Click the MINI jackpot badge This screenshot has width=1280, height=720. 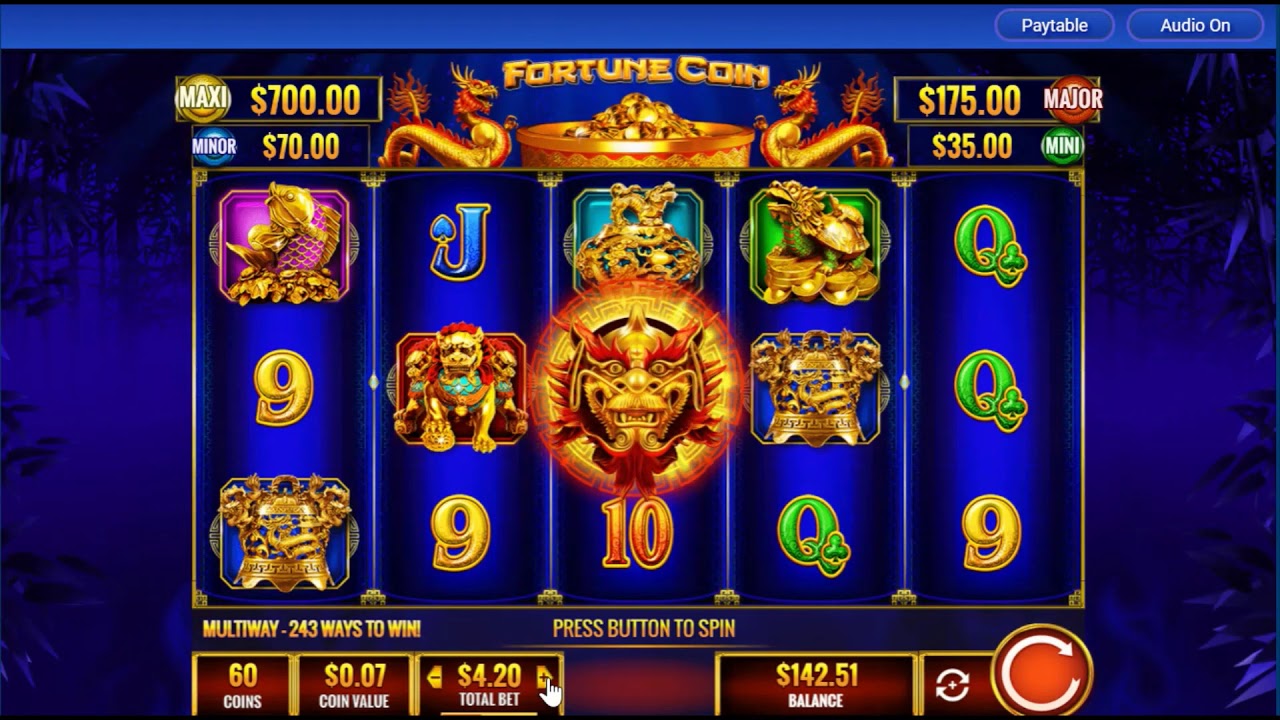[x=1062, y=147]
